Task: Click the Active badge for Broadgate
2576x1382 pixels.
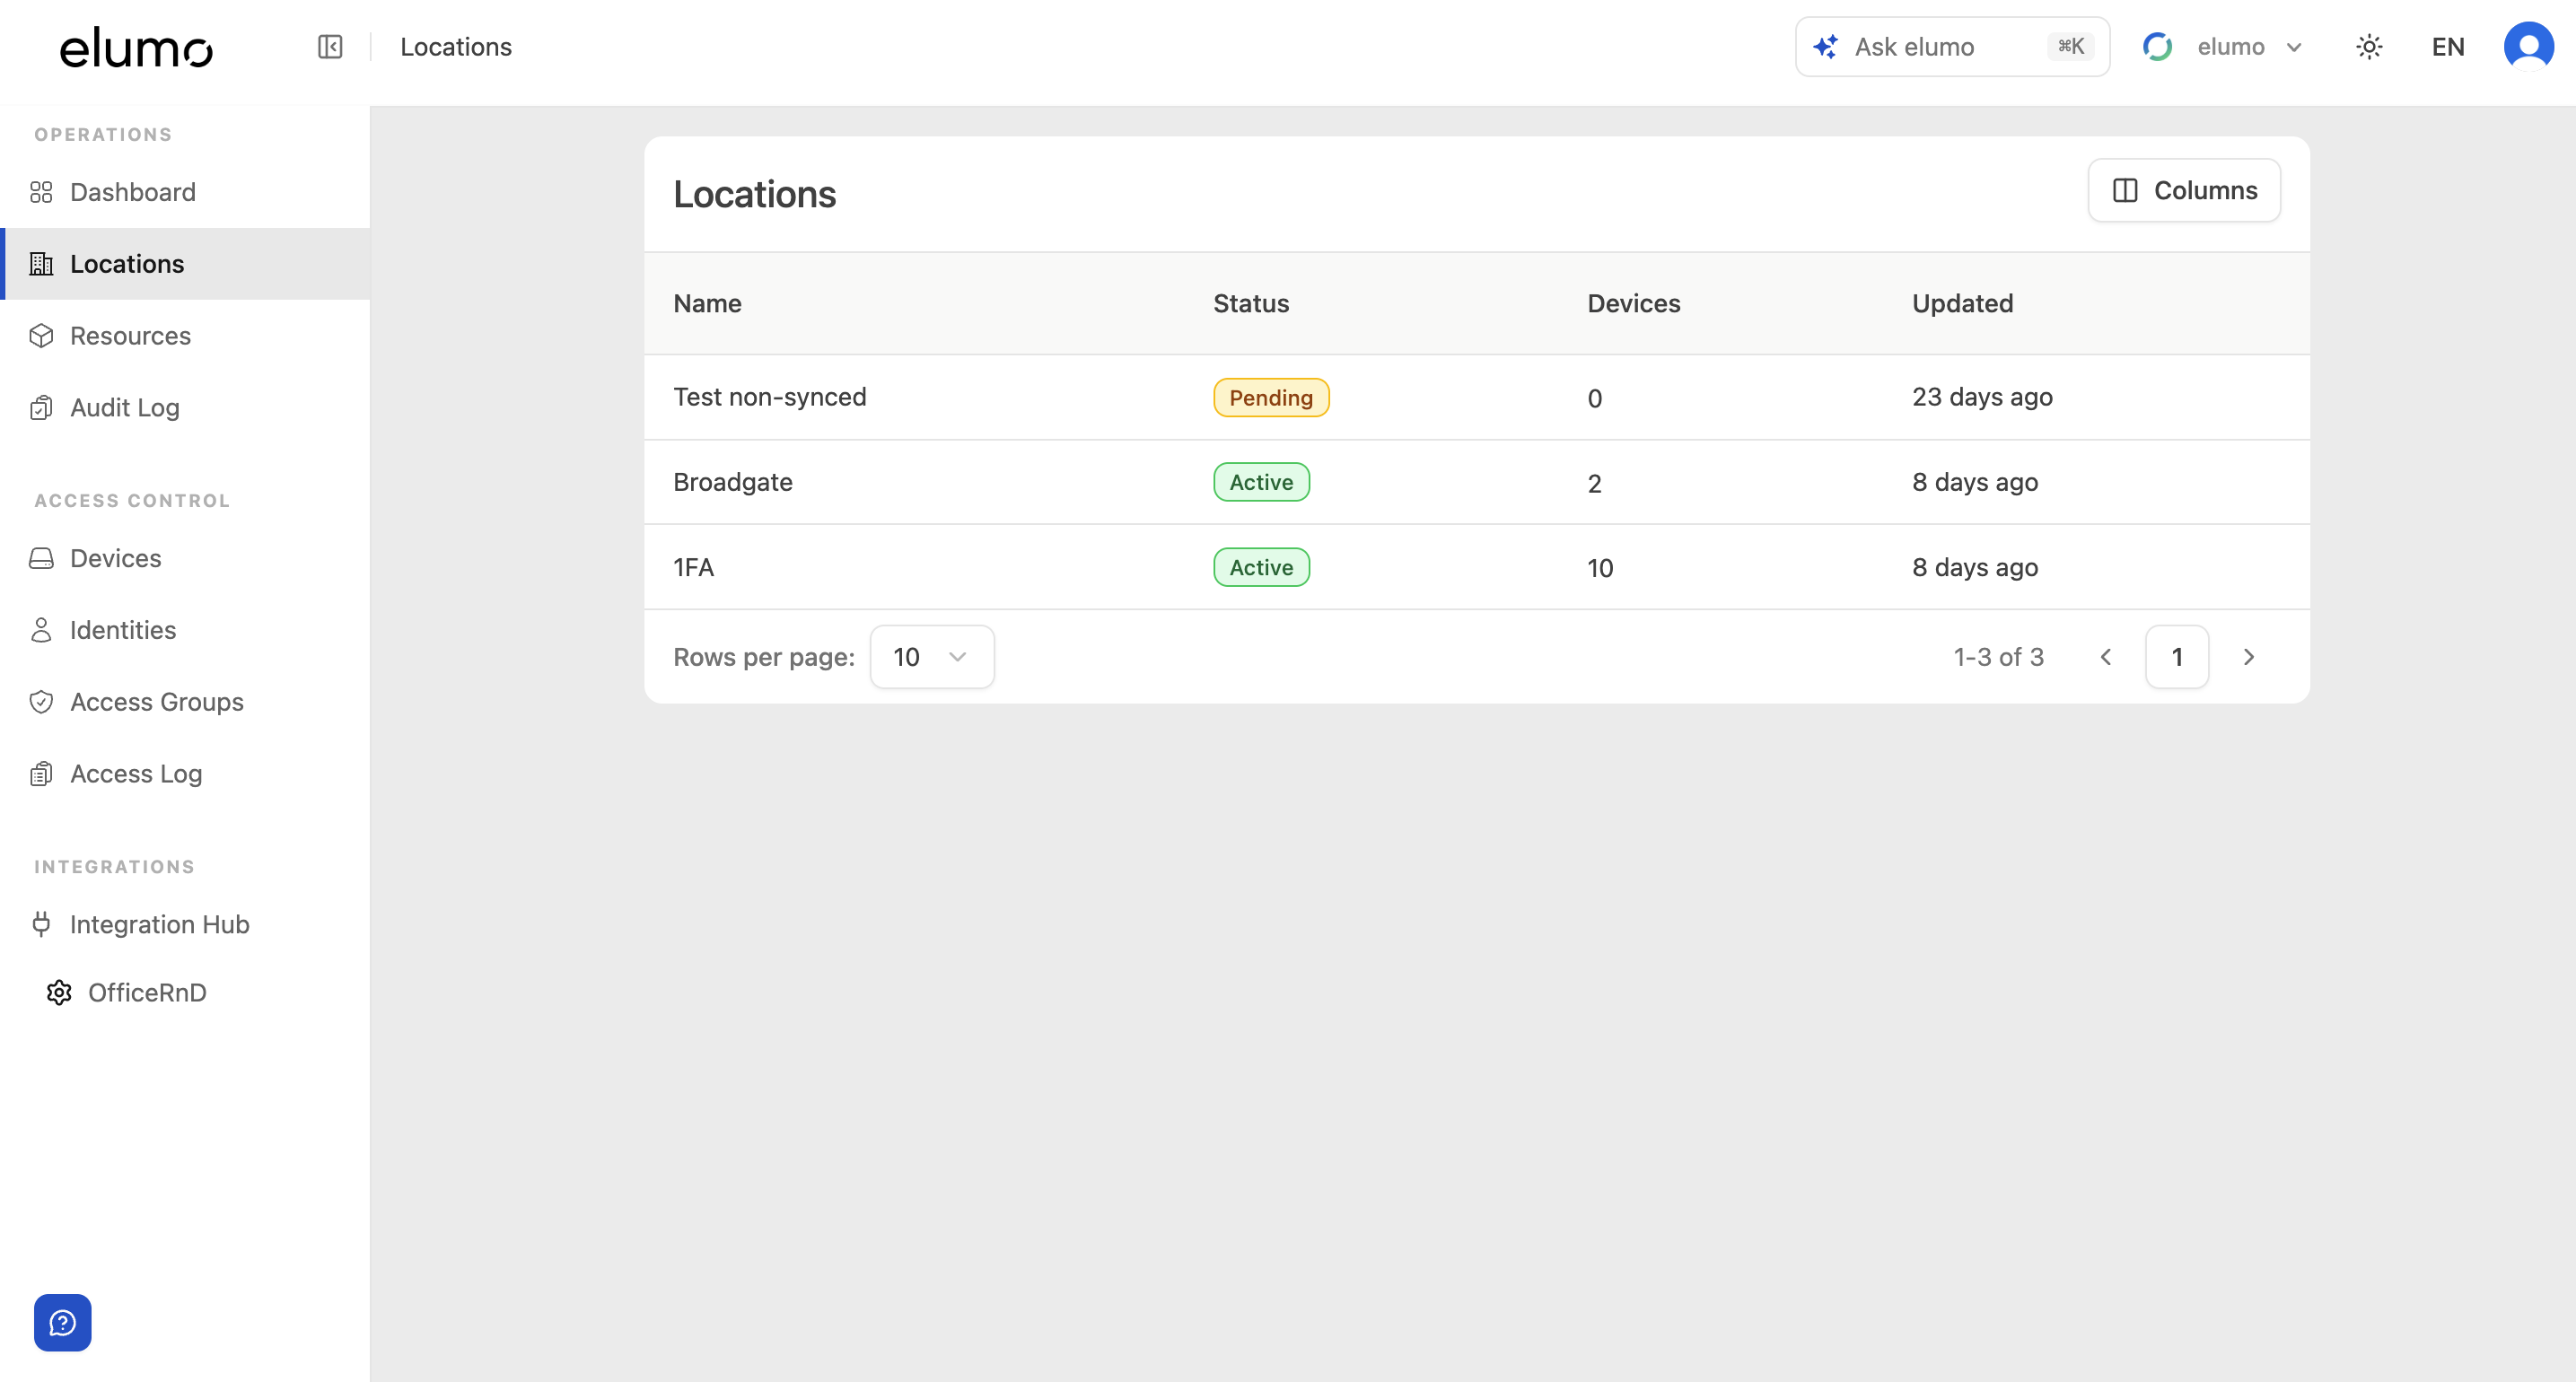Action: [x=1261, y=482]
